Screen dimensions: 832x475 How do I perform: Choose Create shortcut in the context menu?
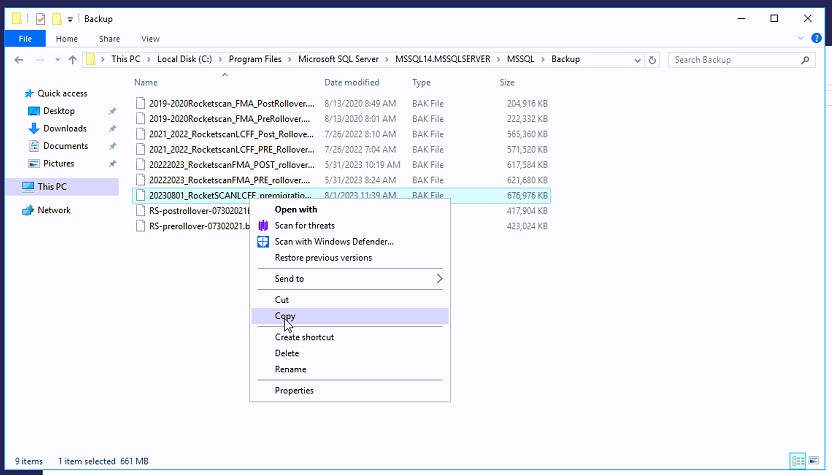pyautogui.click(x=304, y=337)
